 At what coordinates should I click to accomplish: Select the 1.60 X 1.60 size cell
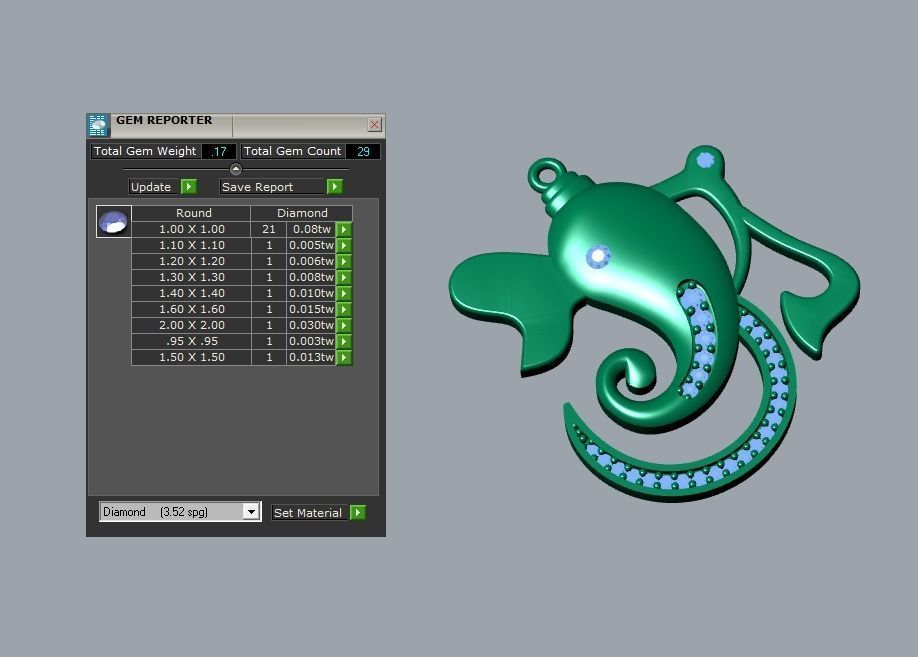pyautogui.click(x=191, y=309)
